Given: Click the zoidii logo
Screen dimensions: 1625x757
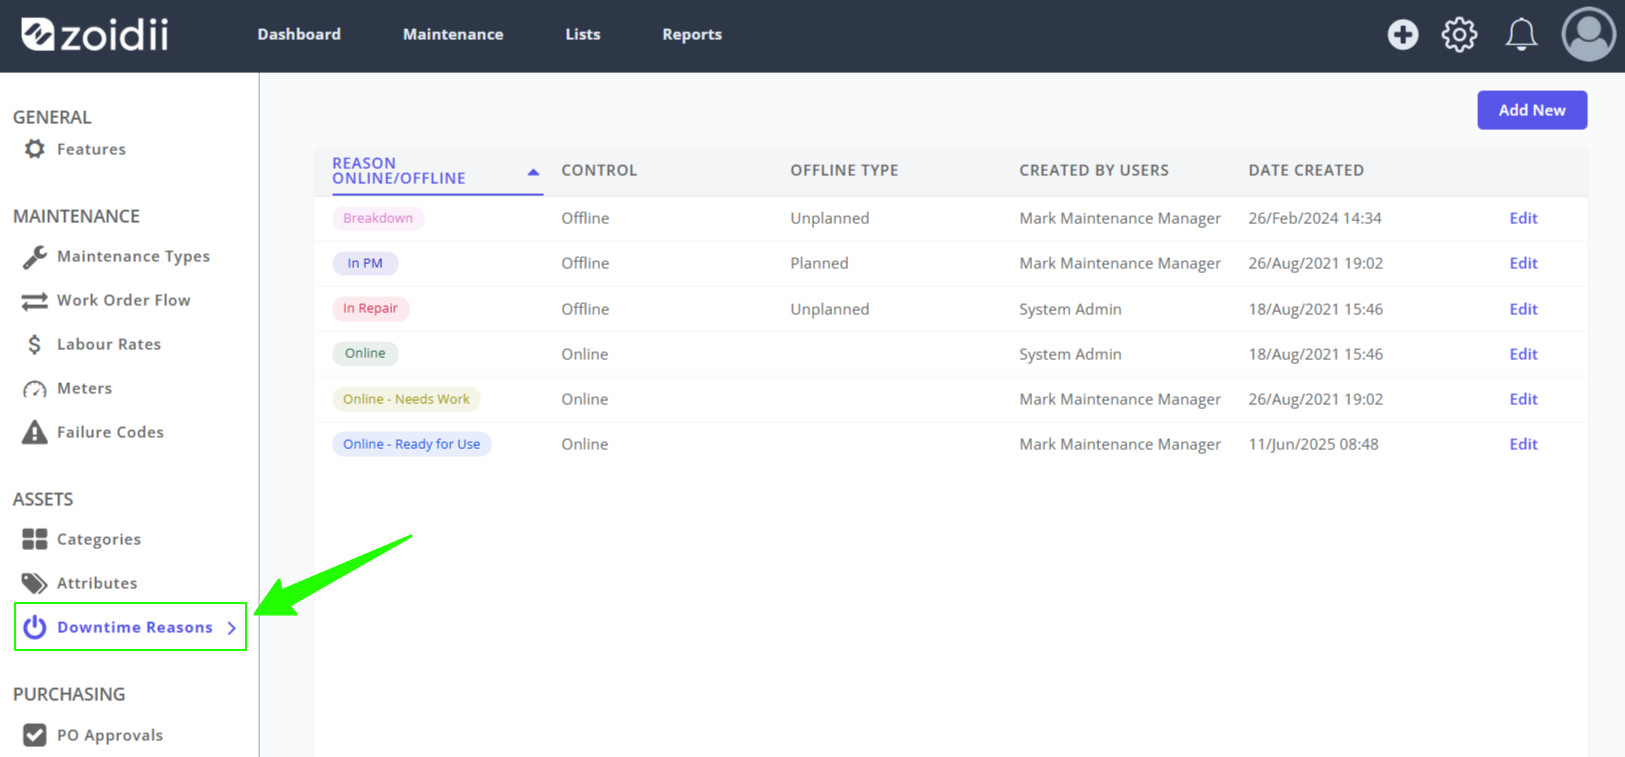Looking at the screenshot, I should pyautogui.click(x=95, y=35).
